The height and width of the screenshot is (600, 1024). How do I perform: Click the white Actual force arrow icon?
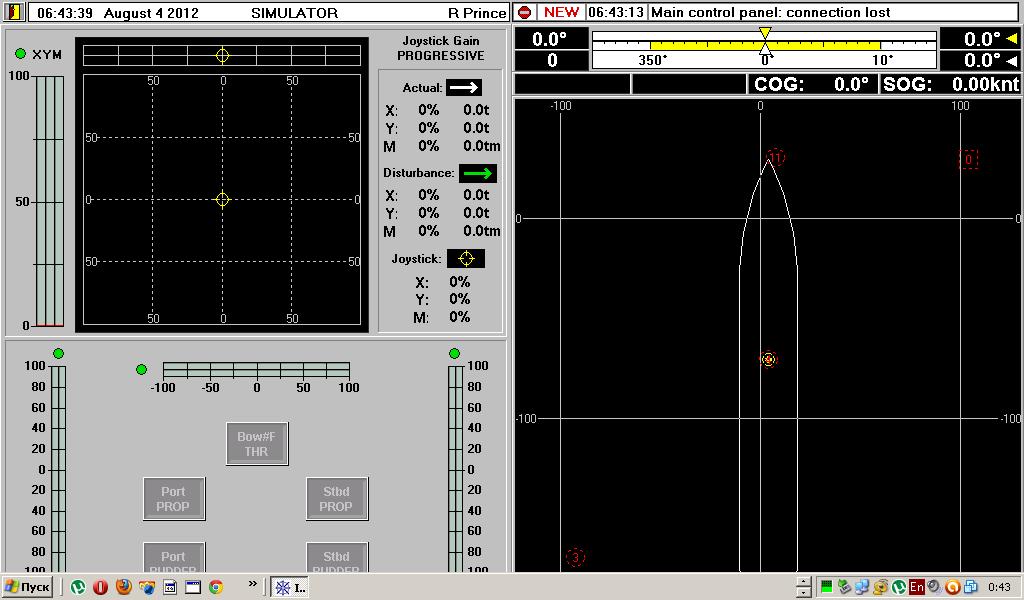tap(464, 88)
